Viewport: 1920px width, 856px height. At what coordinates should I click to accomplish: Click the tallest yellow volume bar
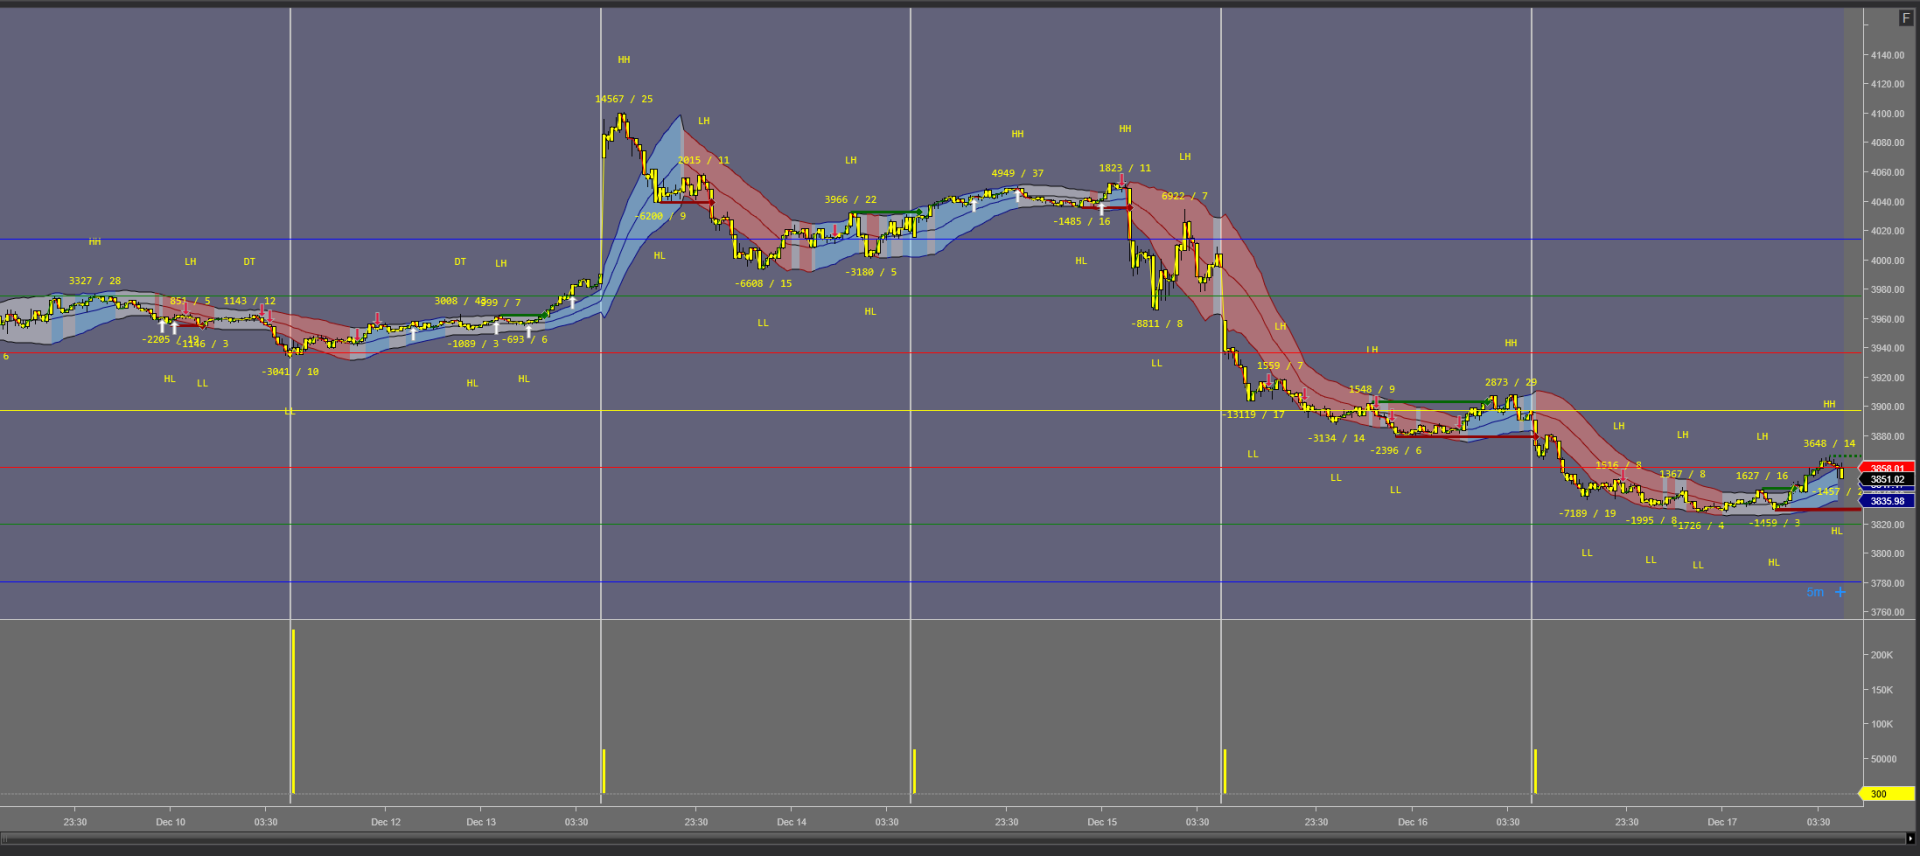pyautogui.click(x=293, y=711)
